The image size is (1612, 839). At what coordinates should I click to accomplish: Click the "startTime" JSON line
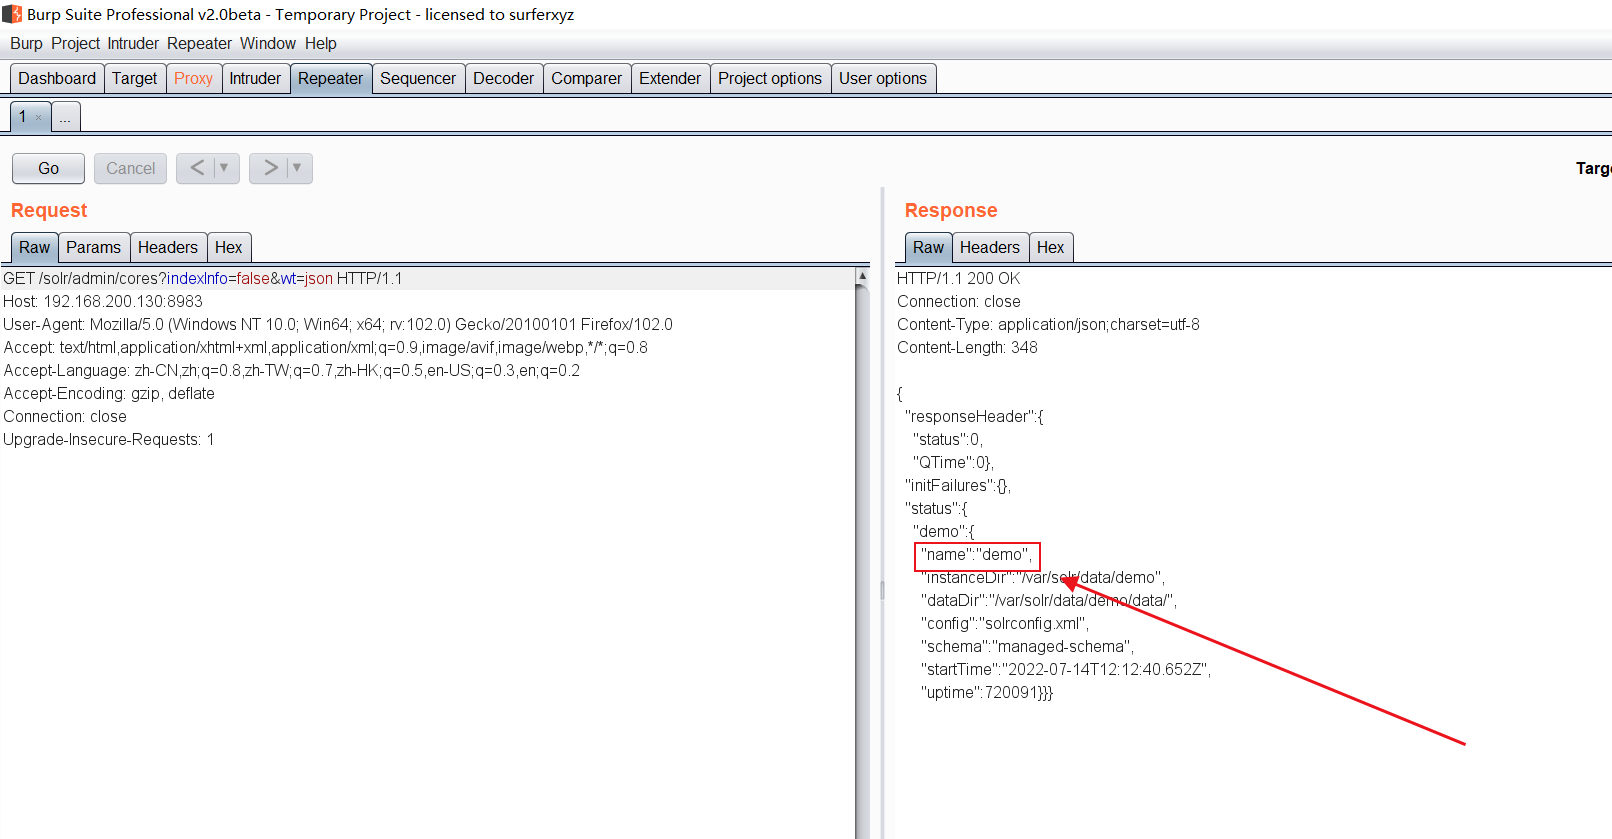[x=1066, y=669]
